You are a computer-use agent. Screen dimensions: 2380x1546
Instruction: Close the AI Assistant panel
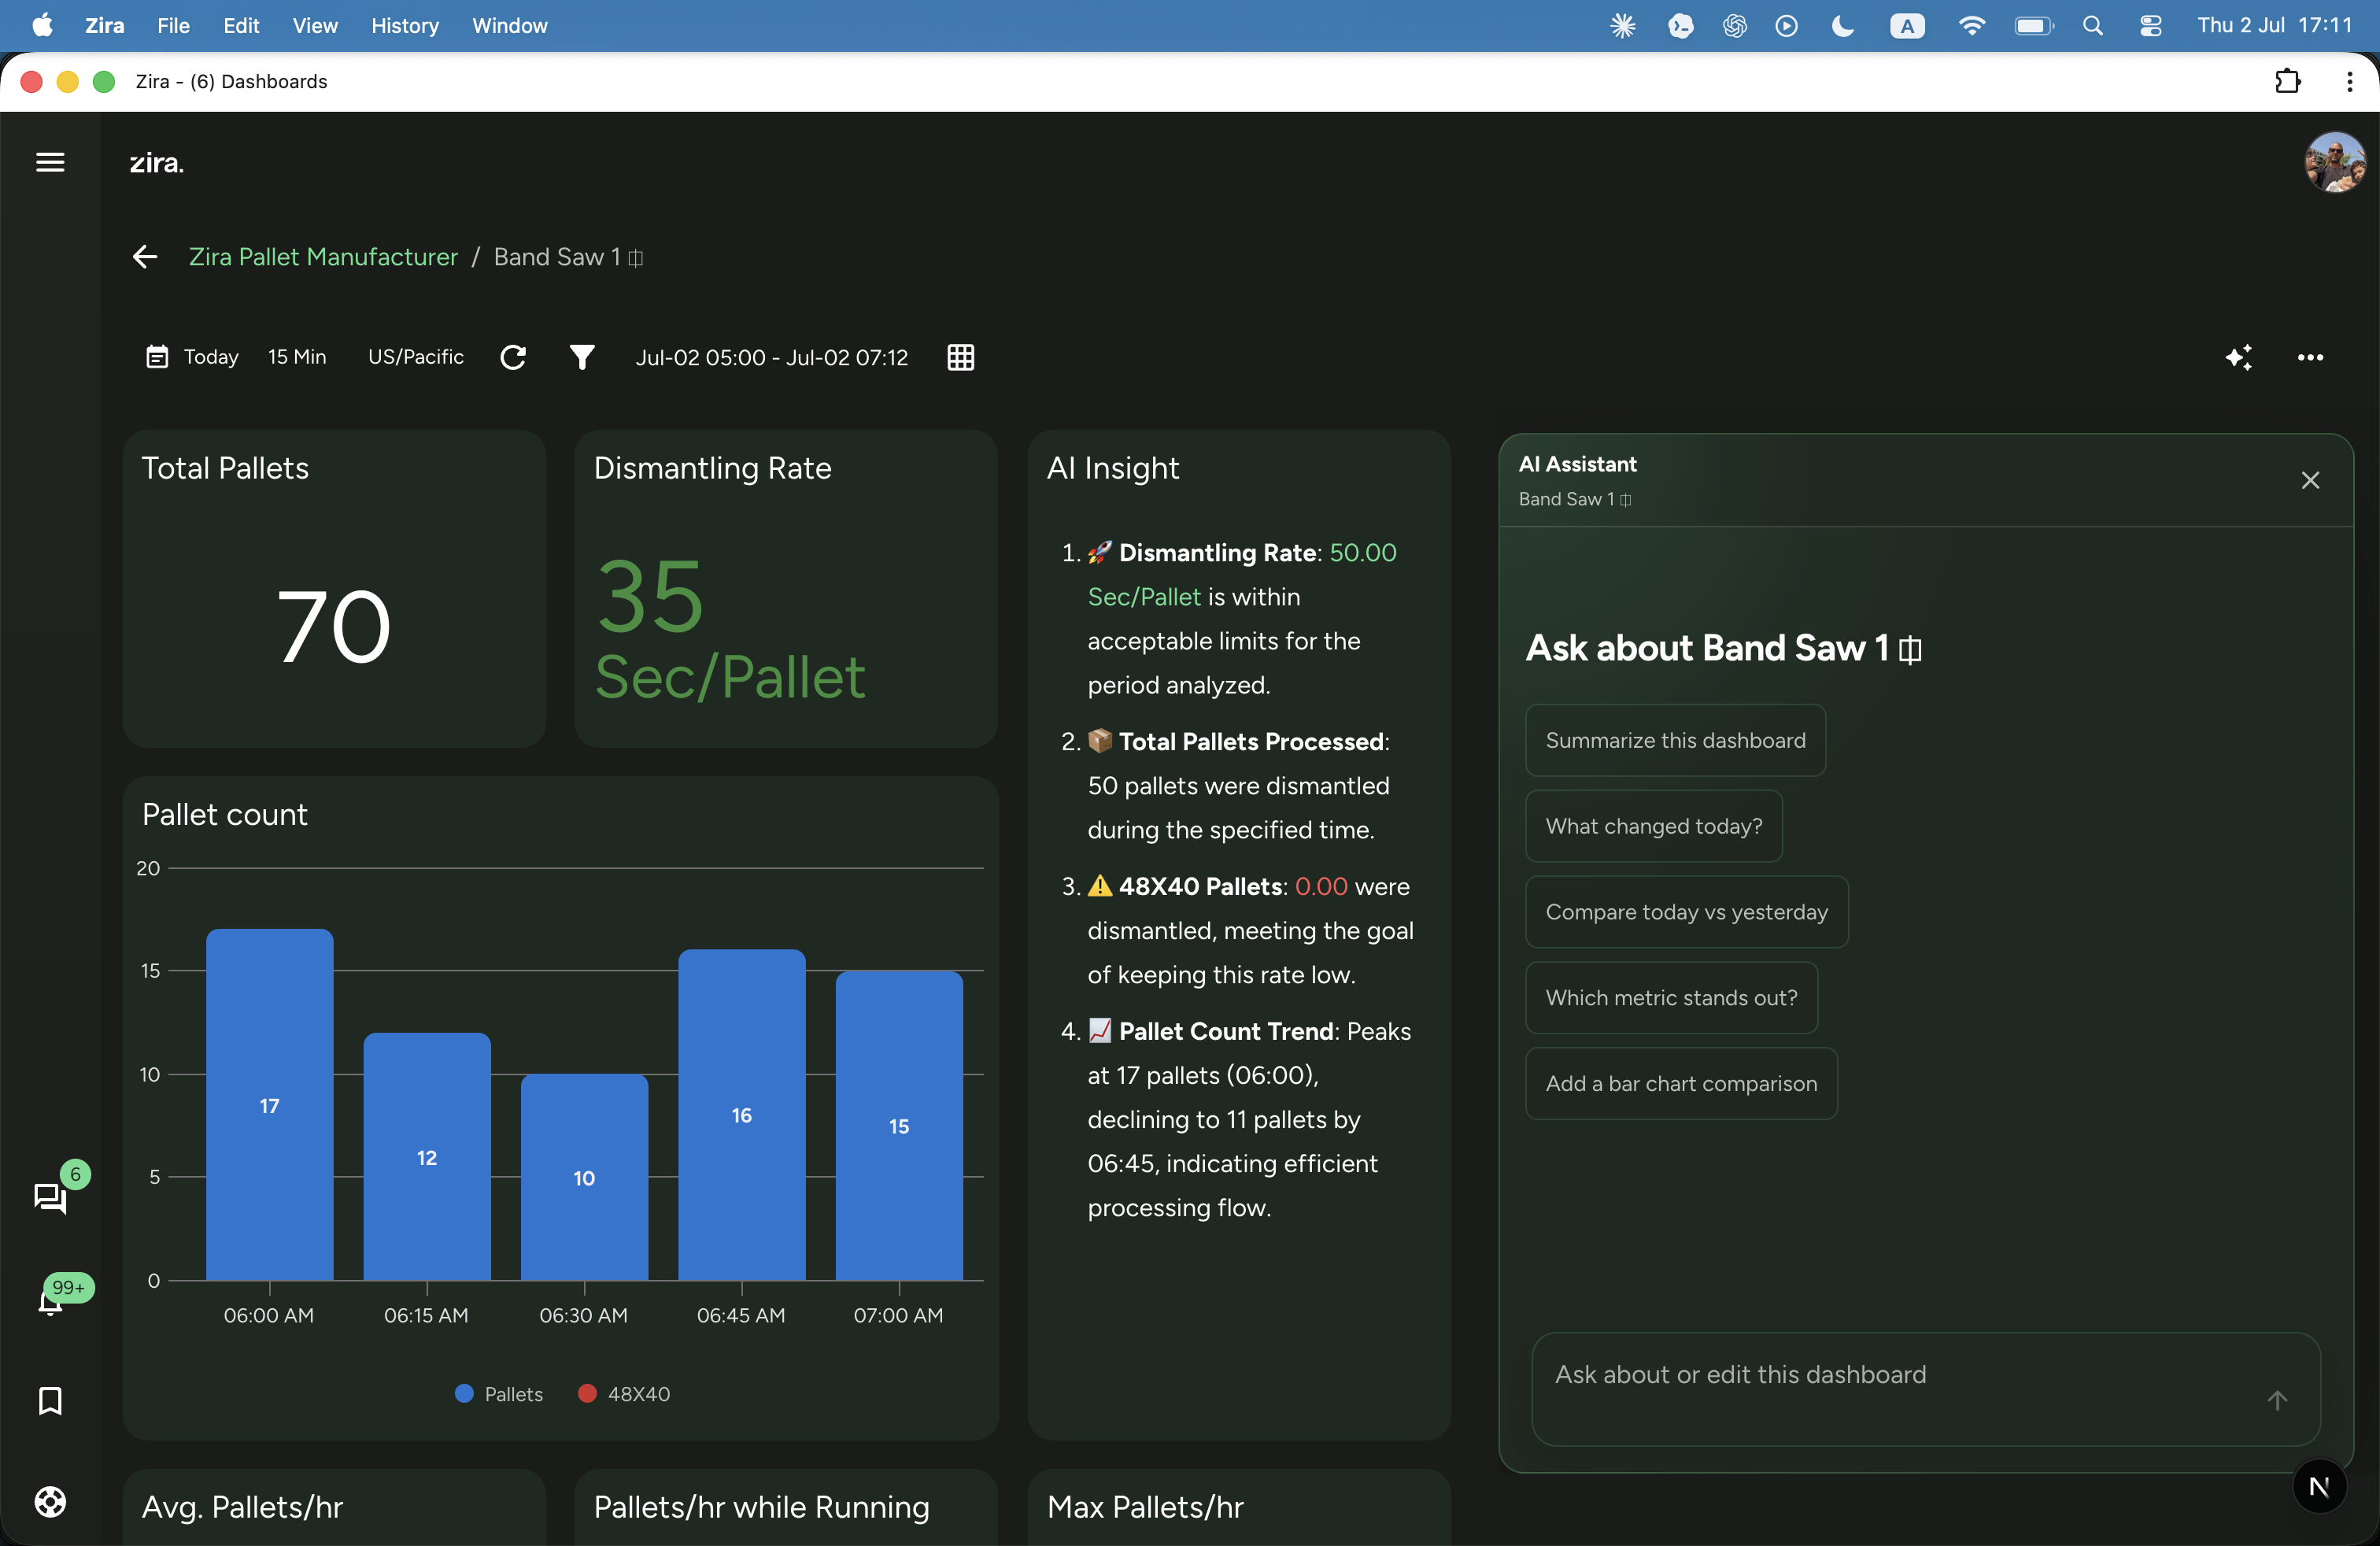pos(2310,480)
